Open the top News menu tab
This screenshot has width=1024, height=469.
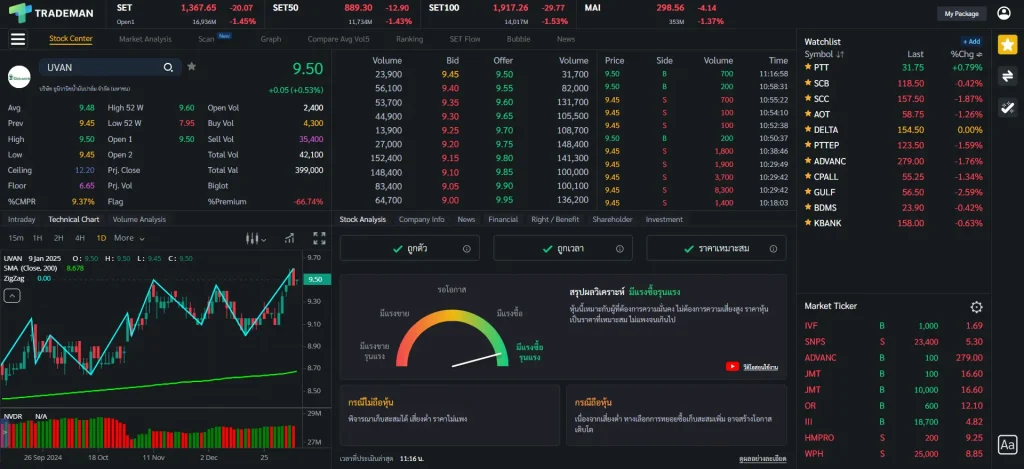tap(566, 39)
